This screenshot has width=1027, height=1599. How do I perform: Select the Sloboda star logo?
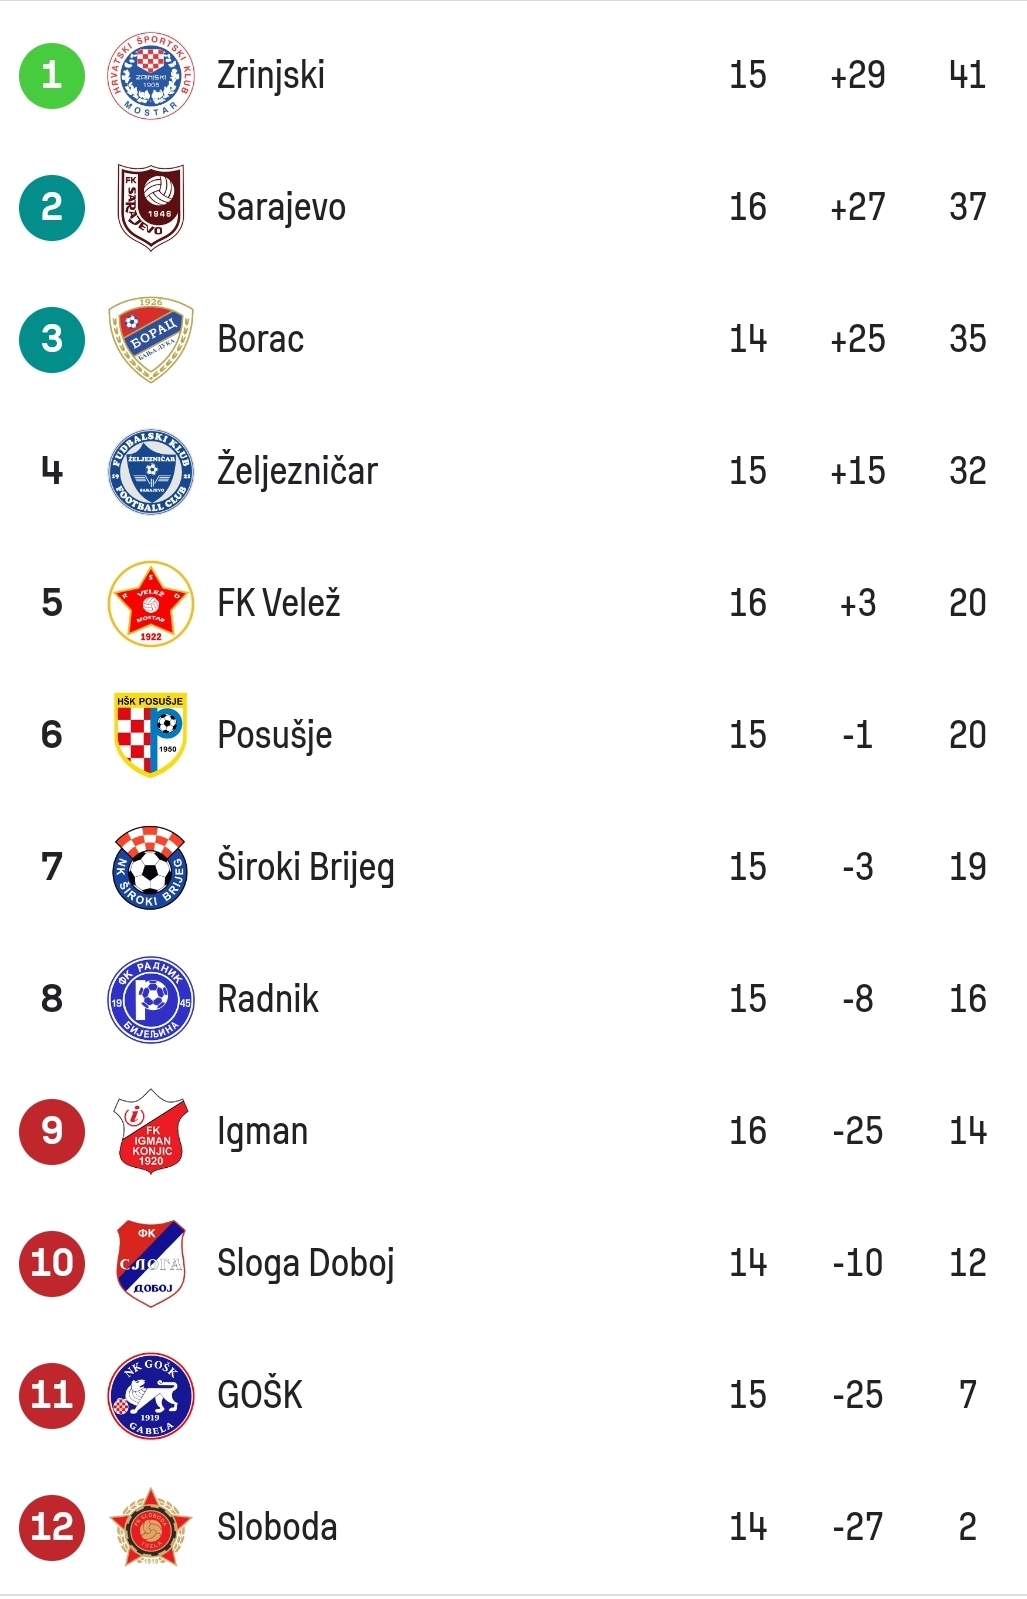point(150,1527)
